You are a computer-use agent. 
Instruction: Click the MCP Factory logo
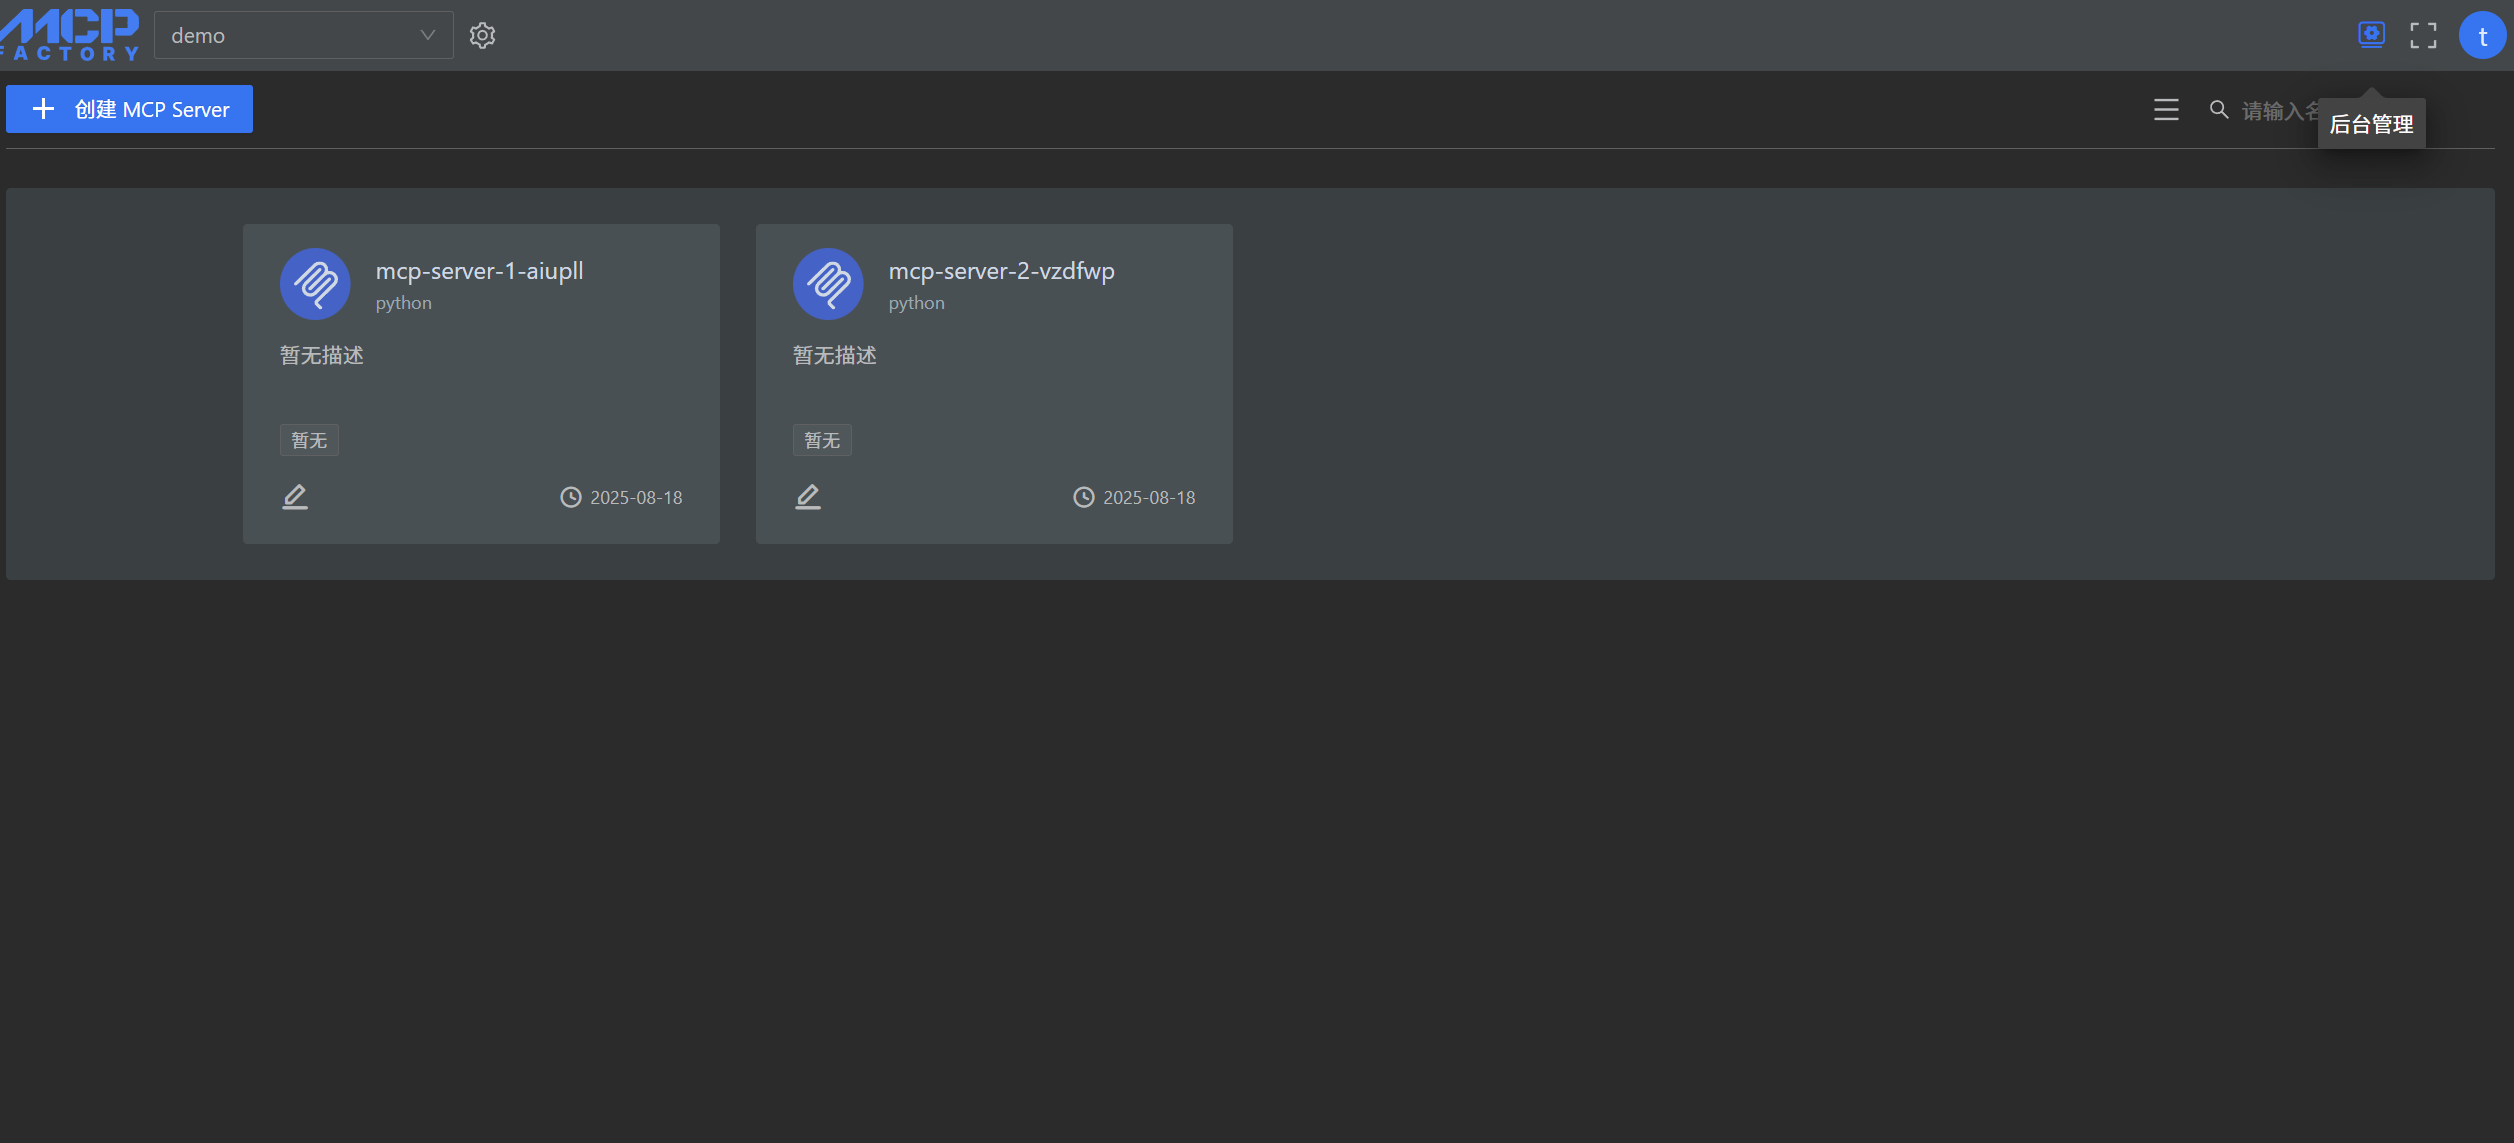[70, 36]
